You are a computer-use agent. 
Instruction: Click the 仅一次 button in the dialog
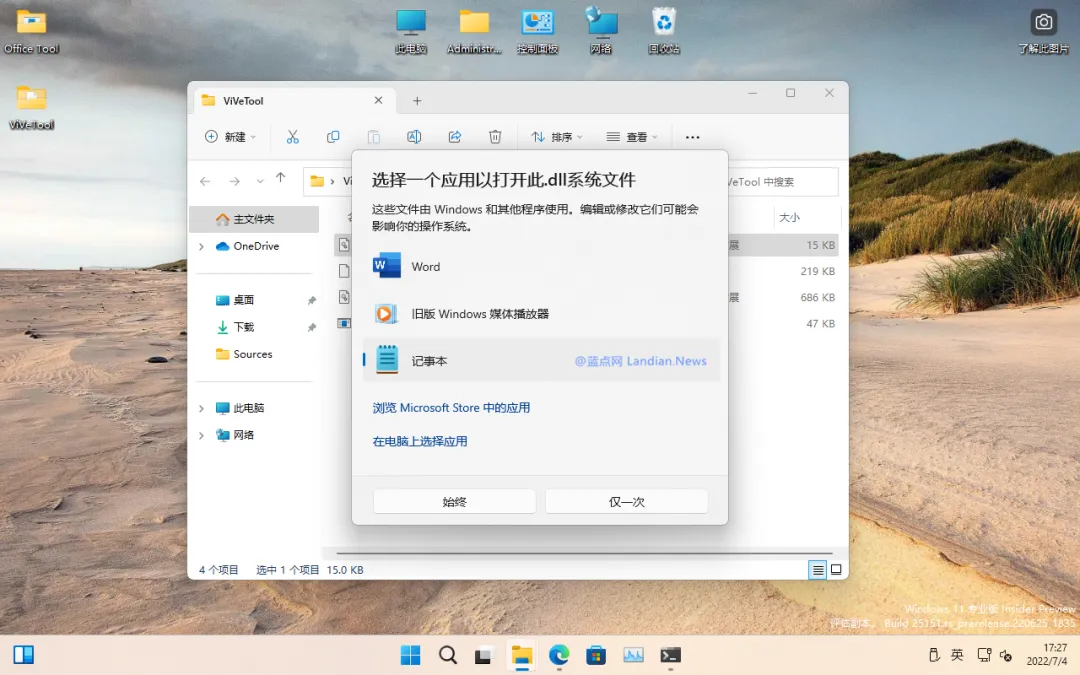pyautogui.click(x=627, y=501)
